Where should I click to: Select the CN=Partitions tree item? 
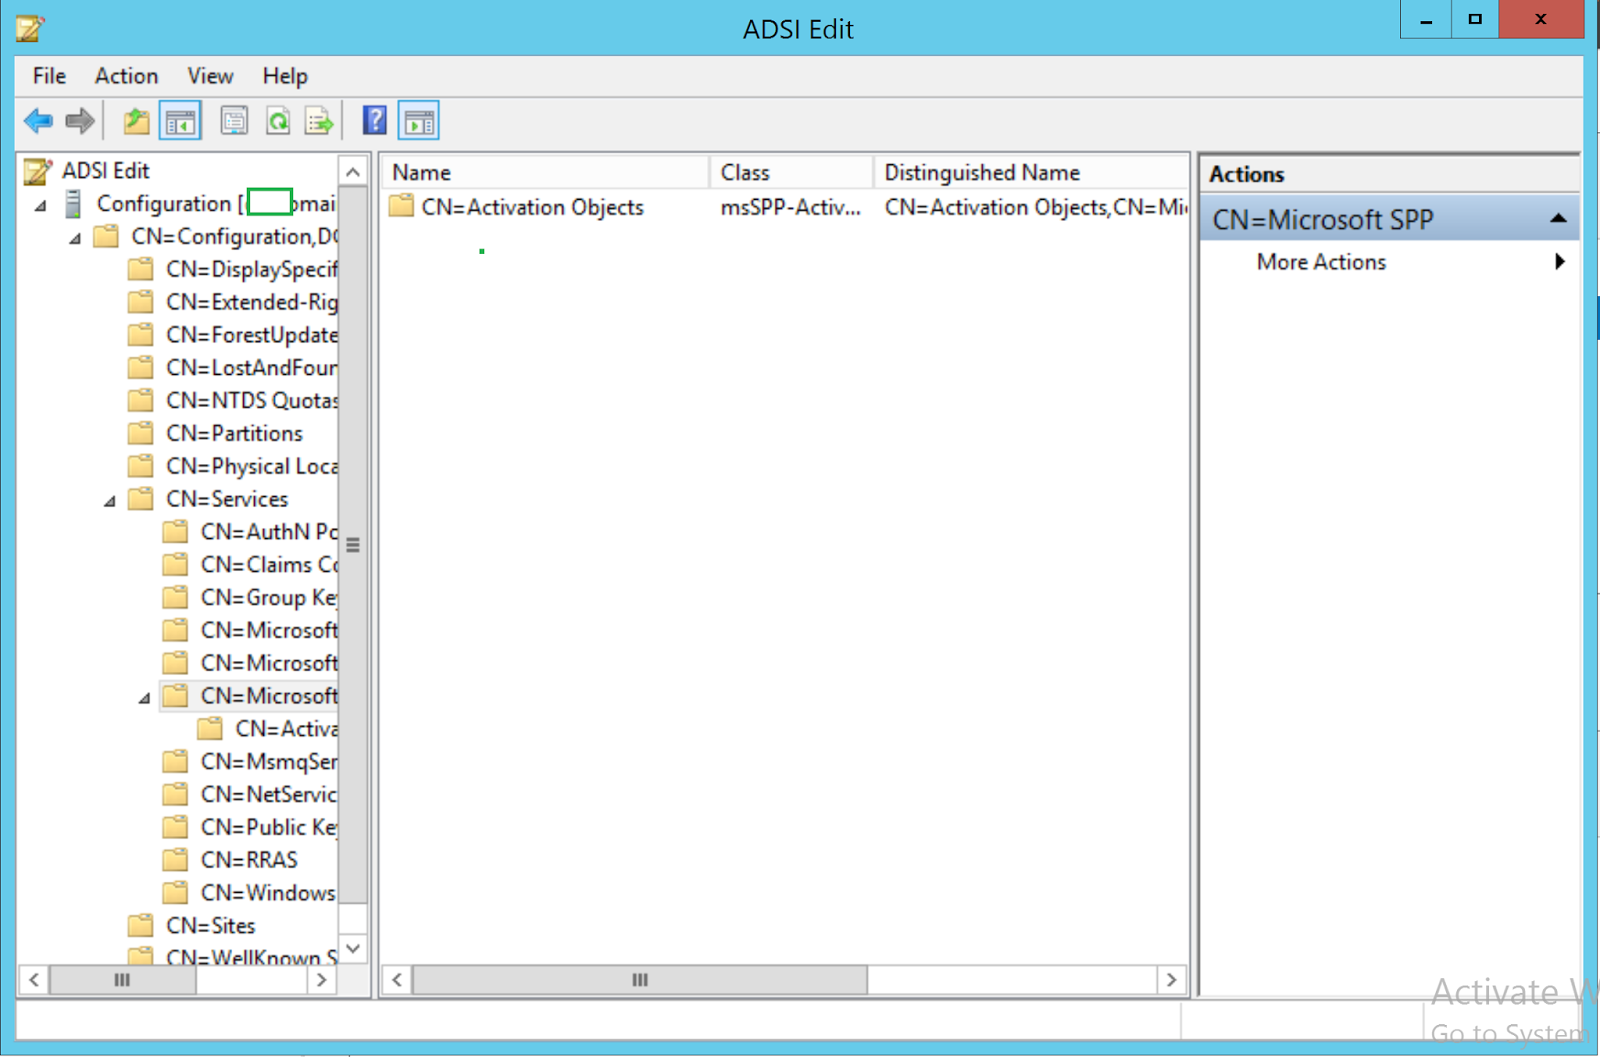click(234, 433)
